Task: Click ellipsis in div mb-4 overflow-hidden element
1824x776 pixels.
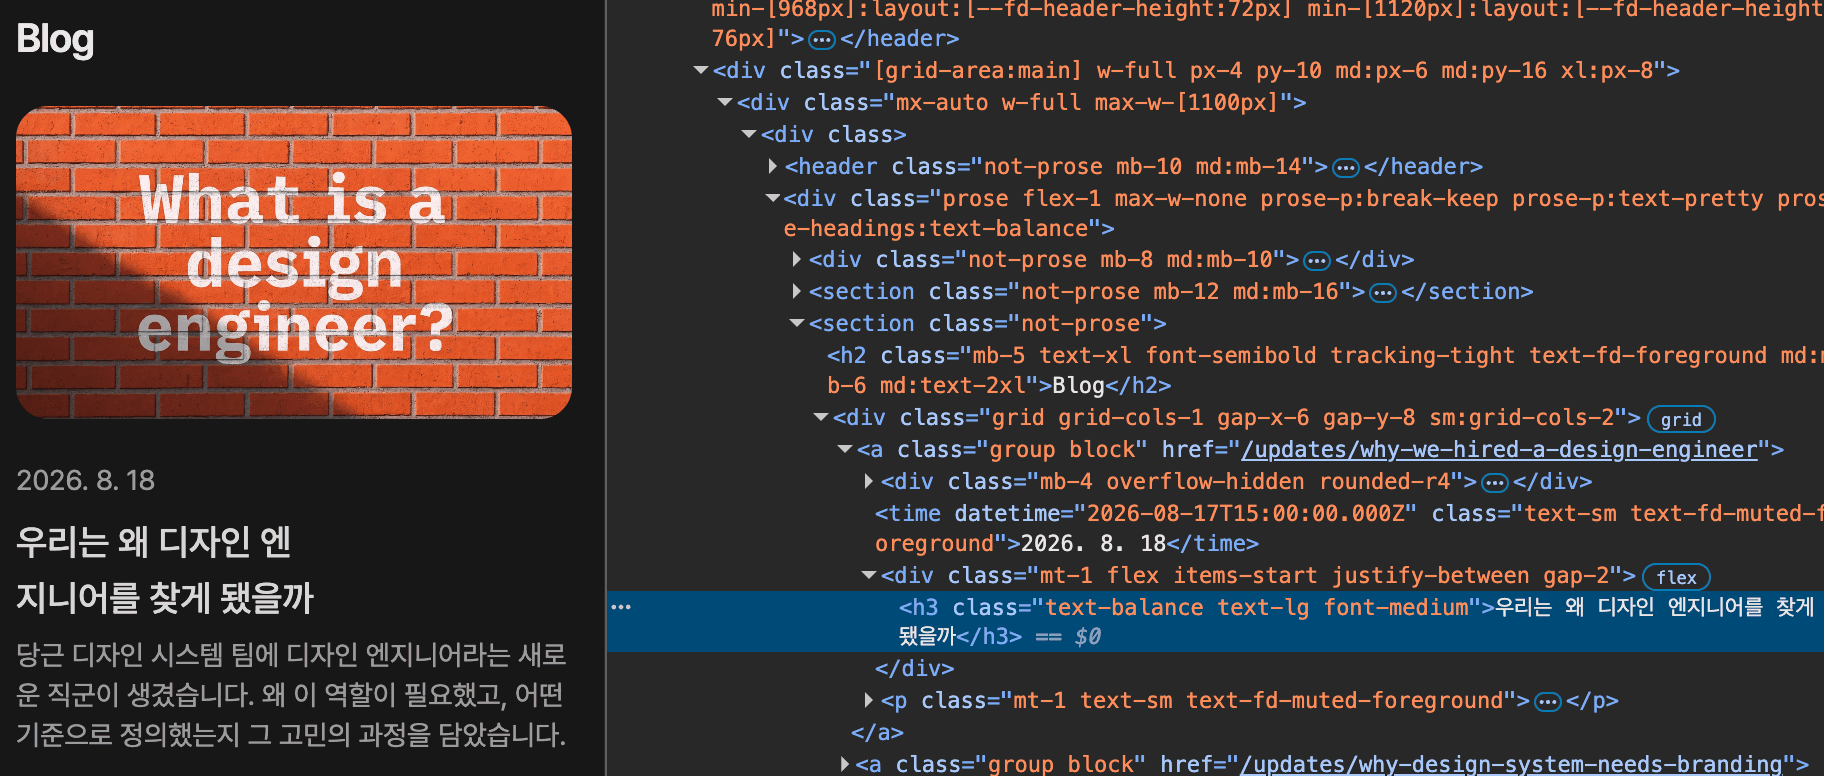Action: (x=1494, y=483)
